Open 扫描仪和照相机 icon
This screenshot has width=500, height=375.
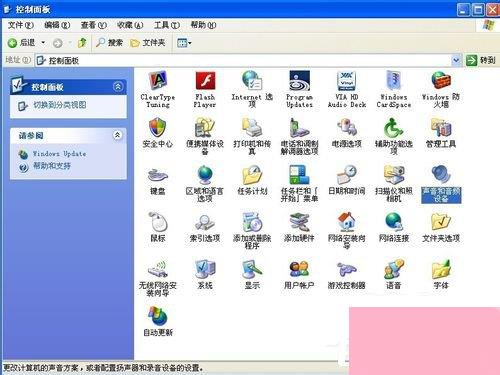[394, 175]
